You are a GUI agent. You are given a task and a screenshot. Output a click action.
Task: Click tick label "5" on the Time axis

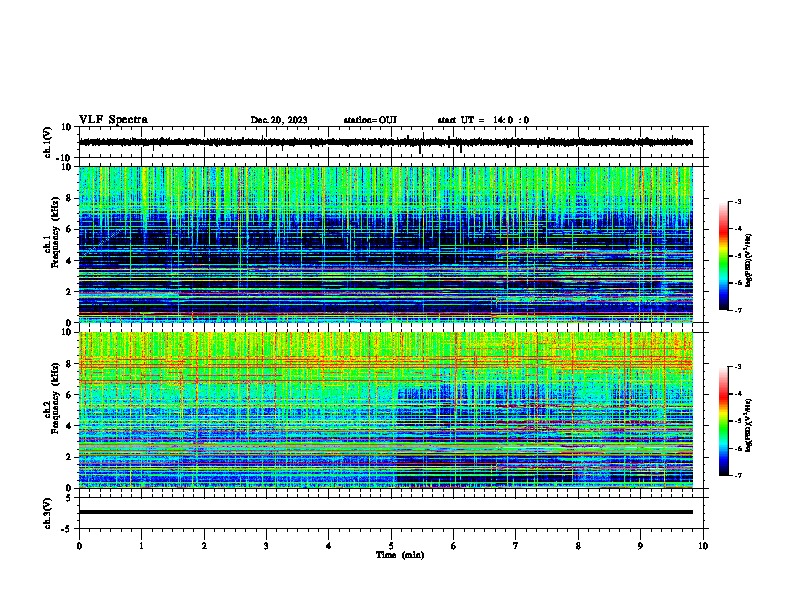pyautogui.click(x=391, y=546)
